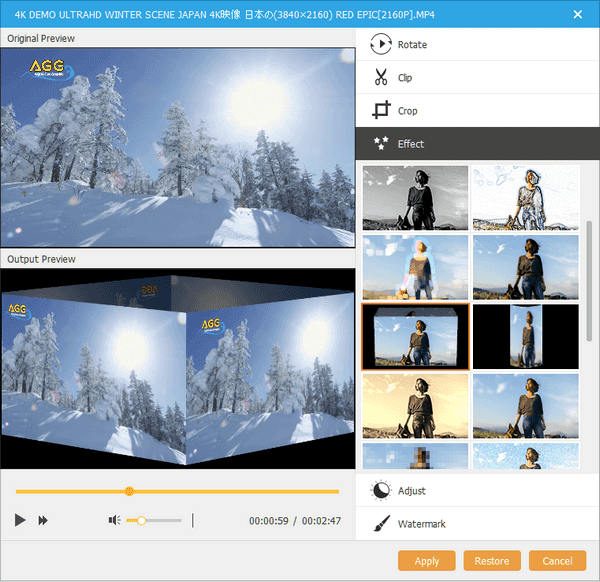This screenshot has width=600, height=582.
Task: Click the volume slider handle
Action: (142, 520)
